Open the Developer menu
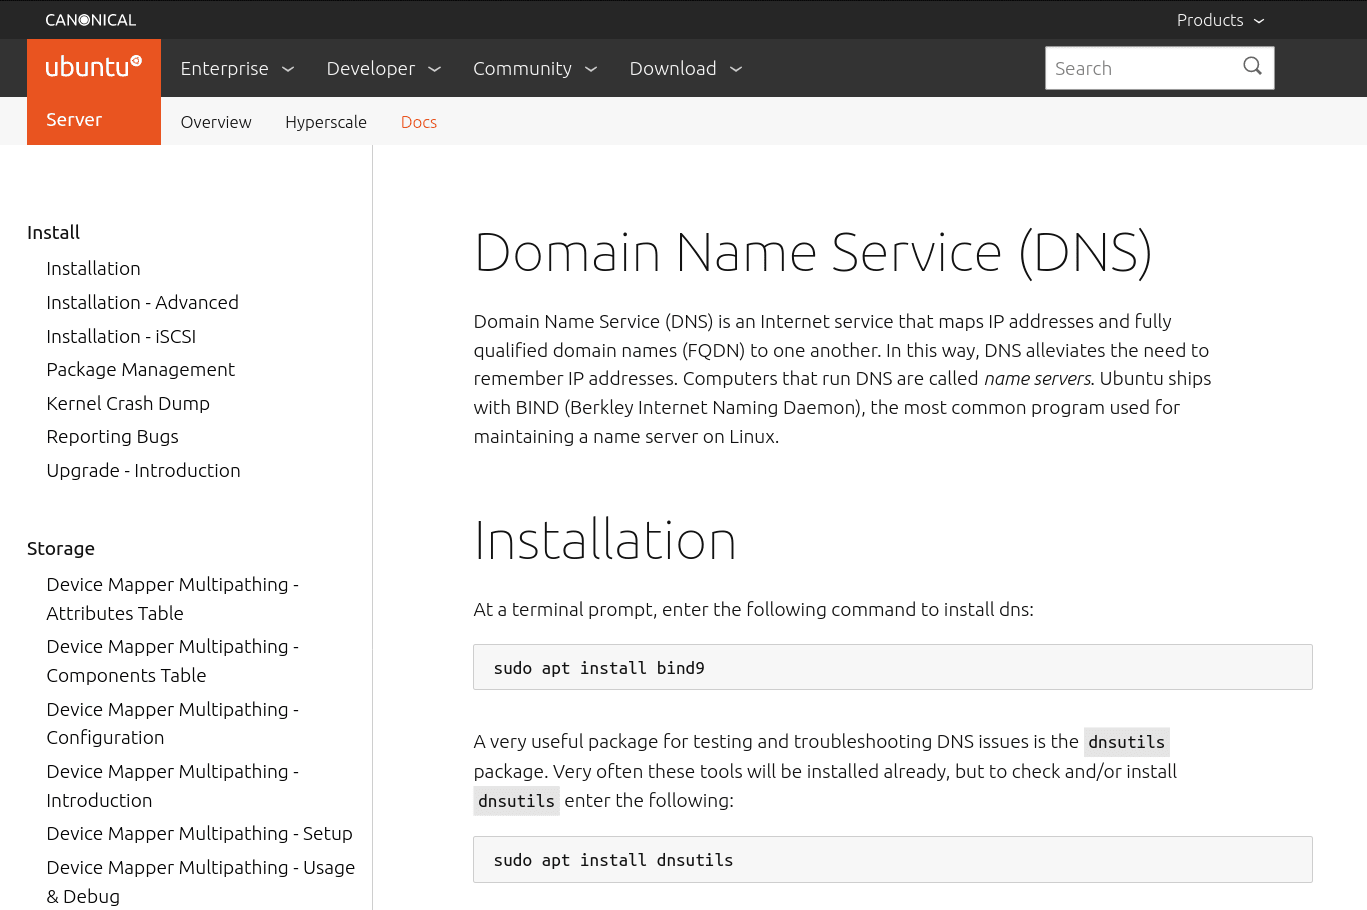The width and height of the screenshot is (1367, 910). click(x=383, y=68)
